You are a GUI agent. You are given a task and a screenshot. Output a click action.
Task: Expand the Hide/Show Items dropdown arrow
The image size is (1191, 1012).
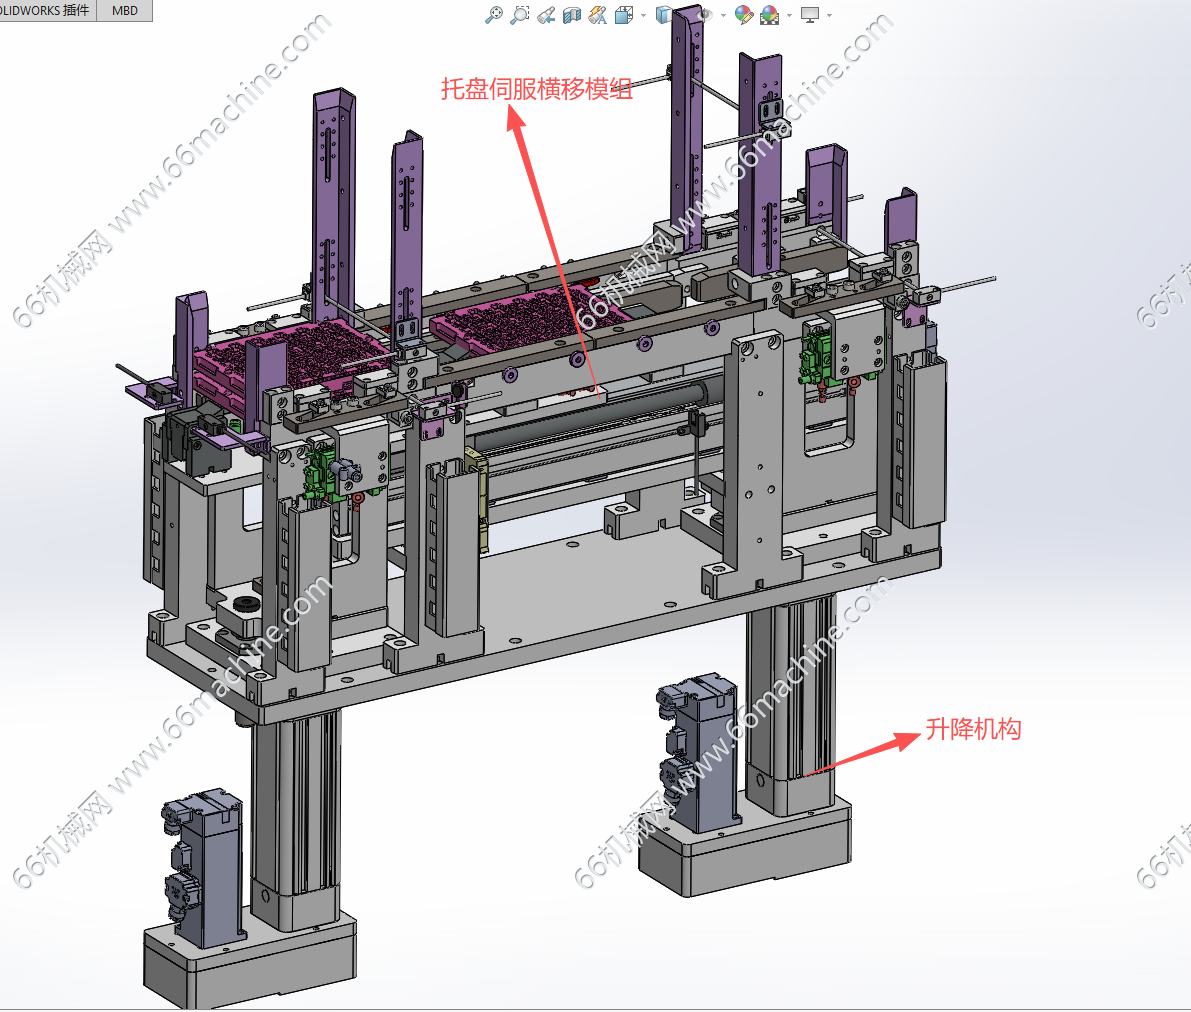tap(723, 15)
